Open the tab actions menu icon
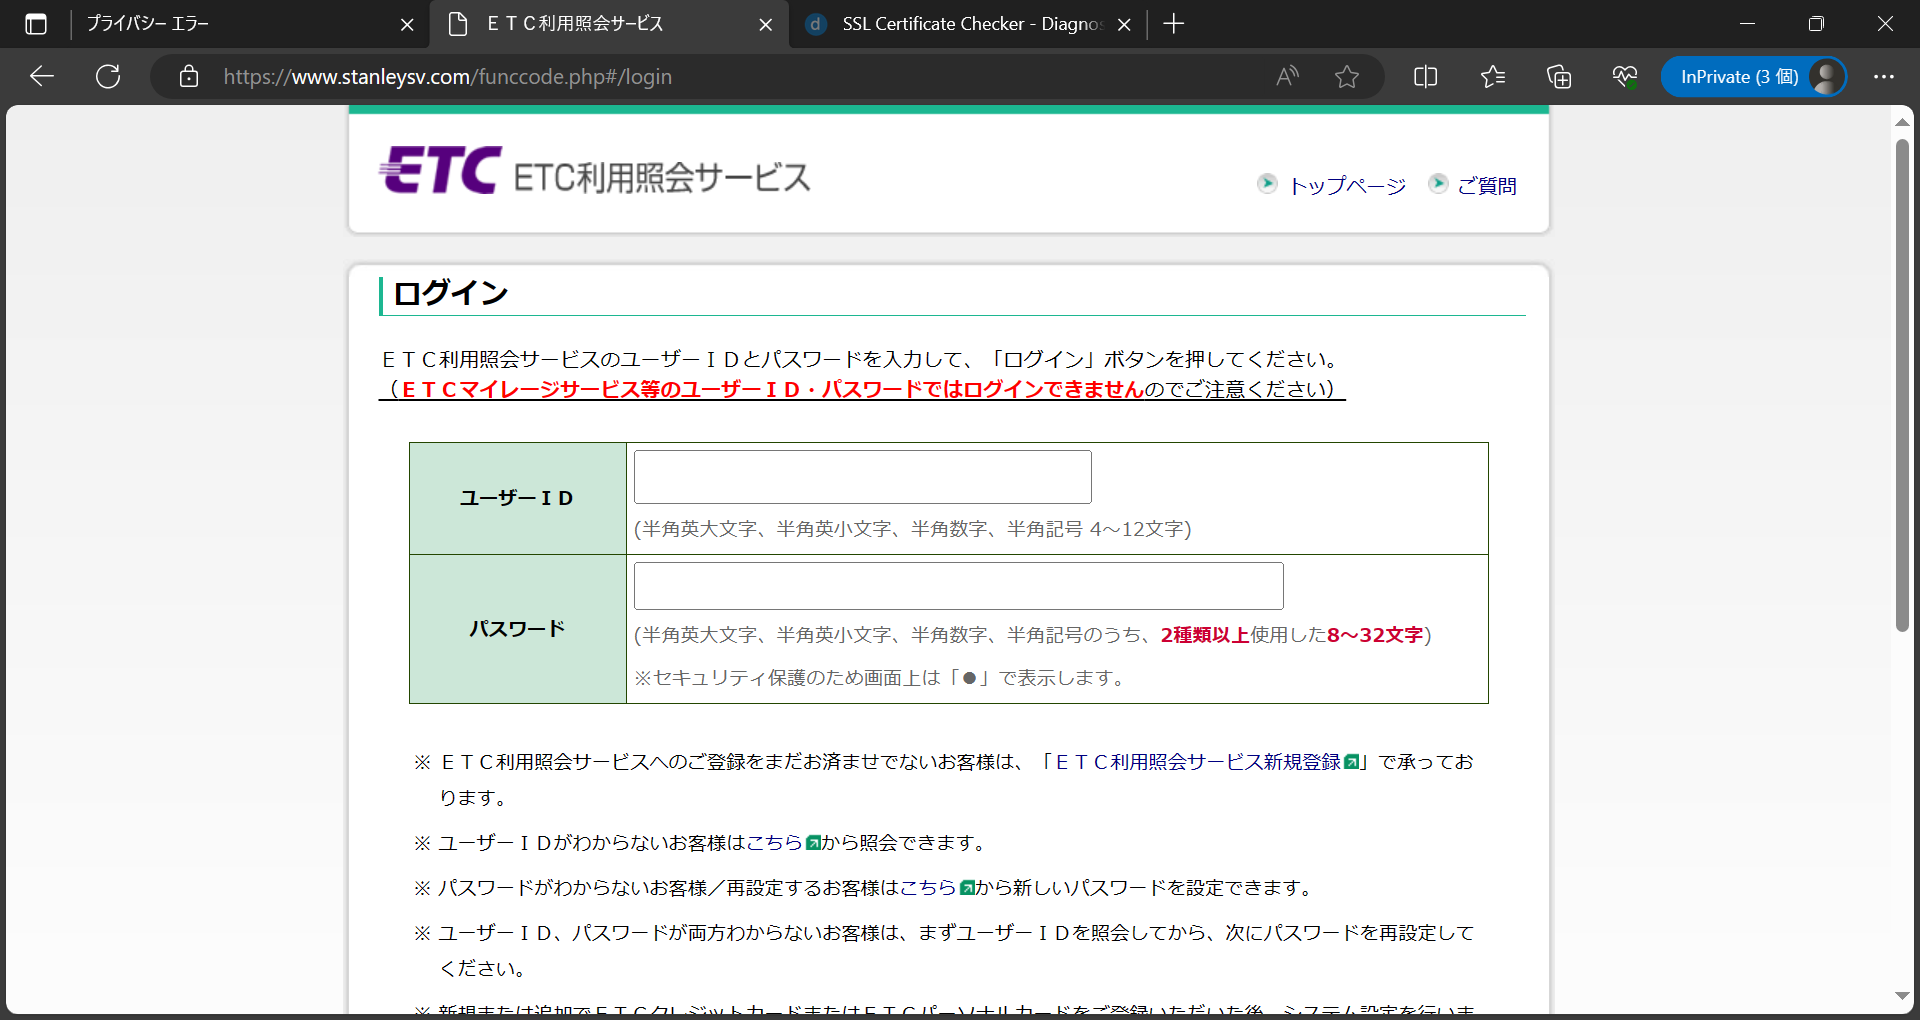Viewport: 1920px width, 1020px height. pyautogui.click(x=36, y=24)
